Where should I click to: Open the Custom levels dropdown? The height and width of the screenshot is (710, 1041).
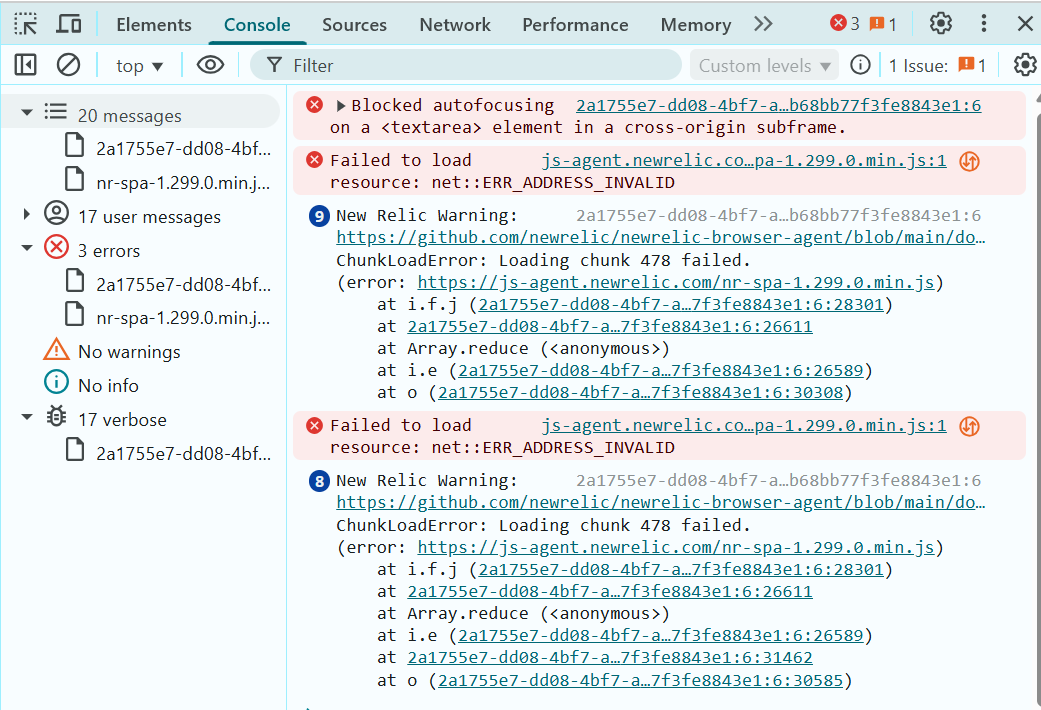[x=764, y=66]
